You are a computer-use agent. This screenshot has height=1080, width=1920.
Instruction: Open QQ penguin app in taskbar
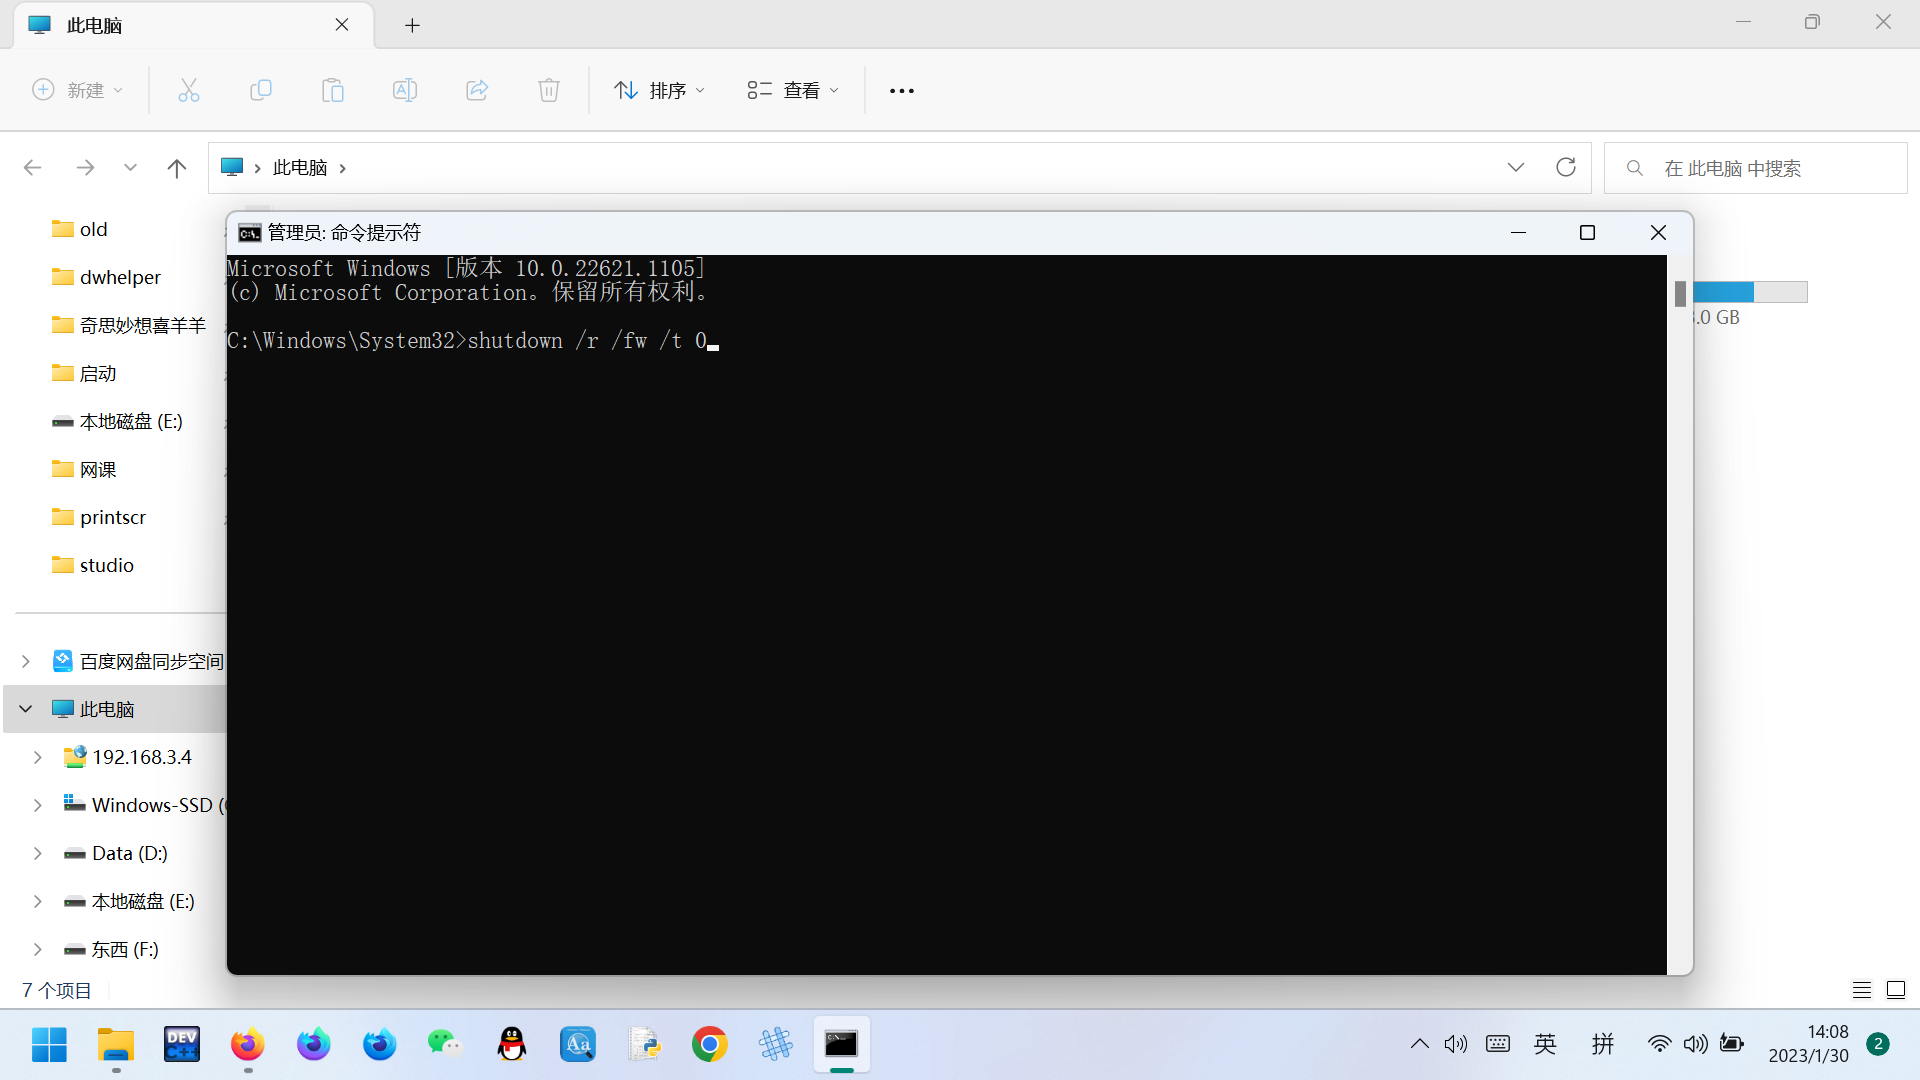click(511, 1045)
